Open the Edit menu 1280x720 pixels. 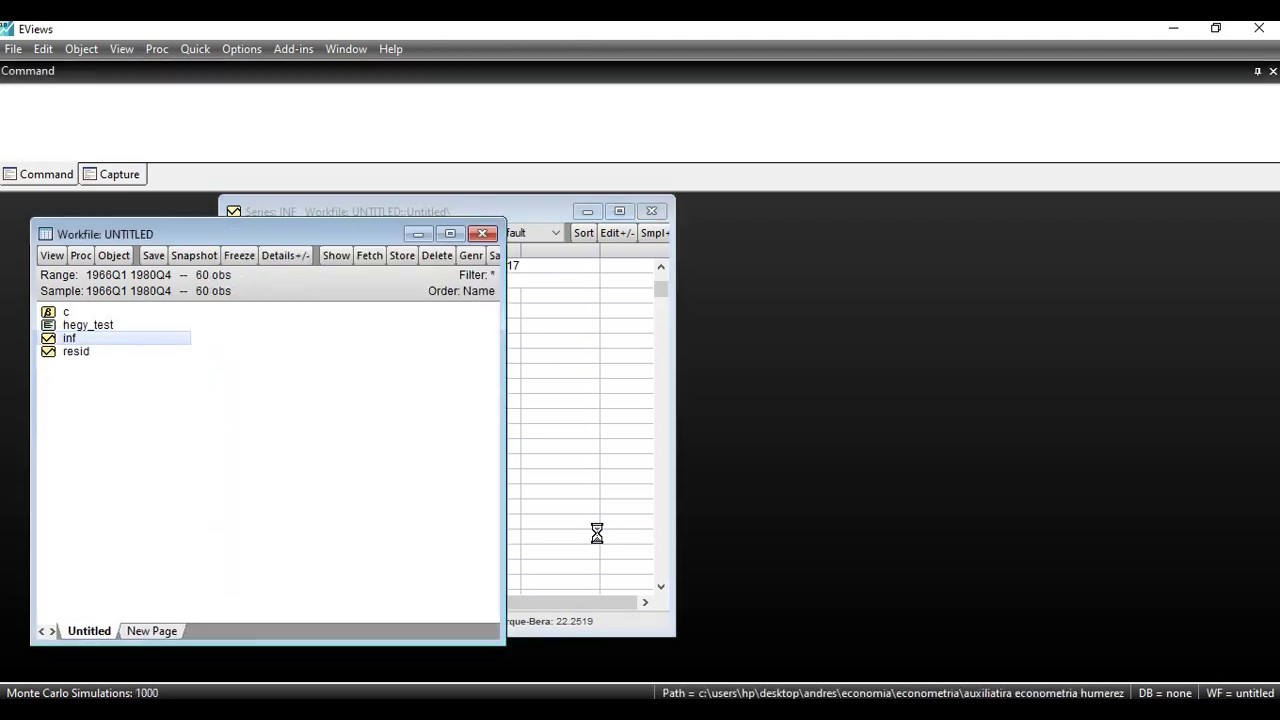pyautogui.click(x=43, y=49)
